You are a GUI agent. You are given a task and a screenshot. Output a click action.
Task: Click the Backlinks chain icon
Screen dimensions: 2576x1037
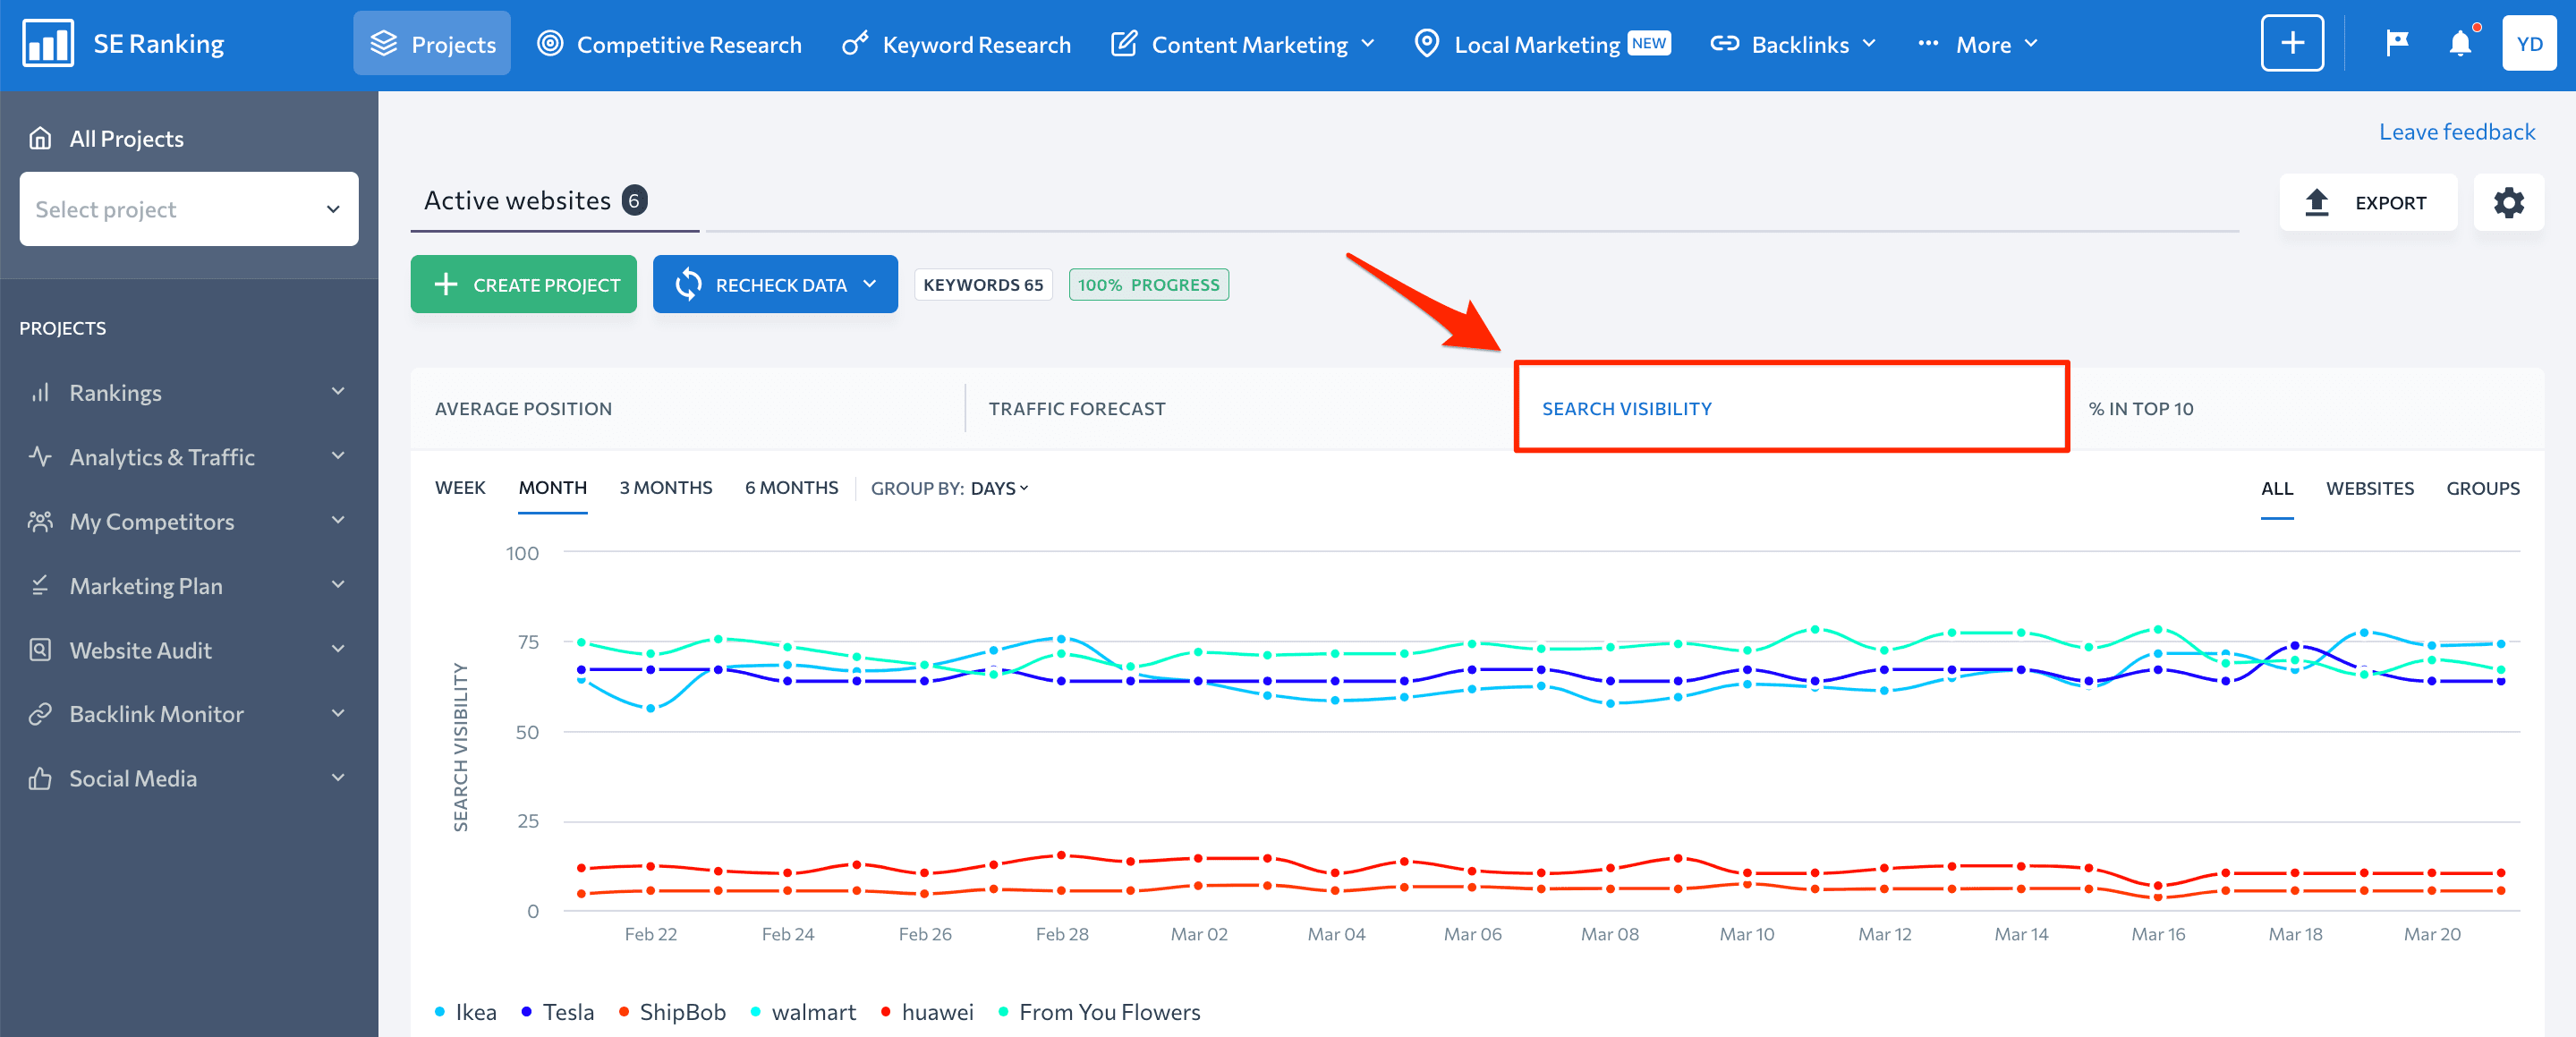coord(1724,44)
